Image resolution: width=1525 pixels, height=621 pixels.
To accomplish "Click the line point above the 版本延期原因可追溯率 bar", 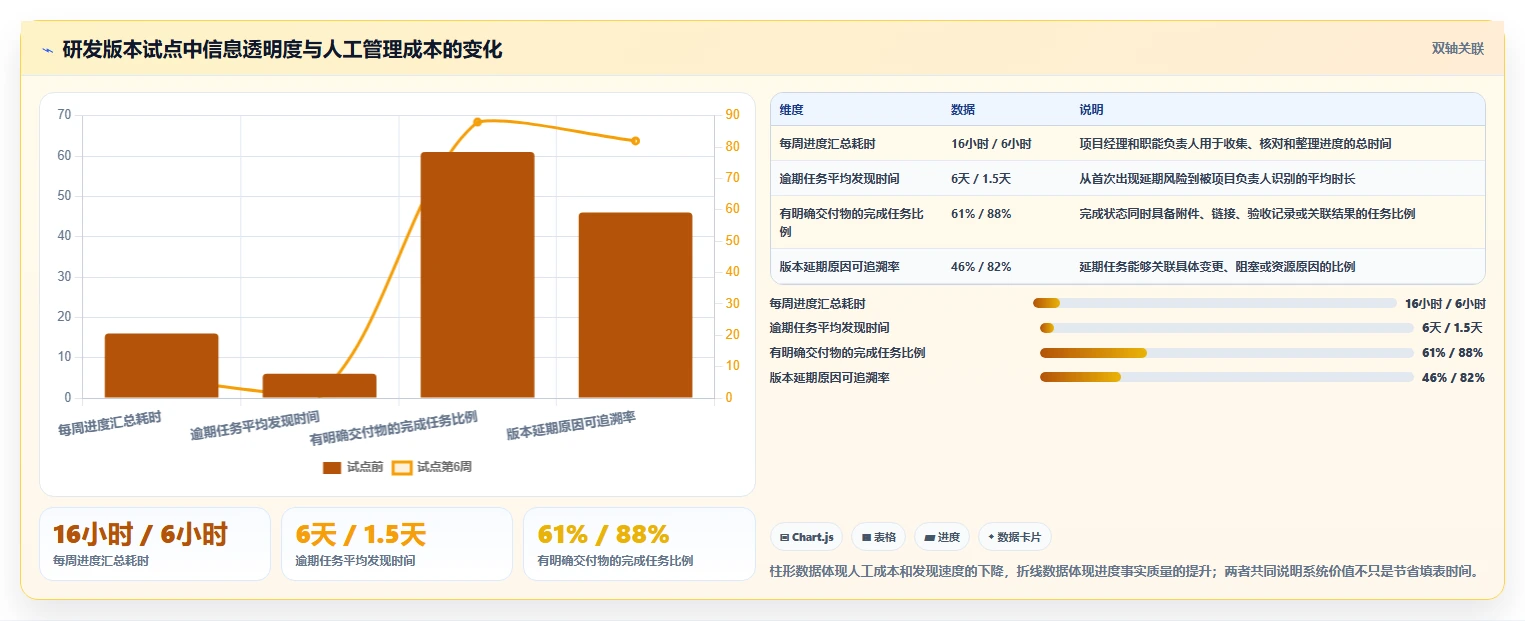I will click(635, 141).
